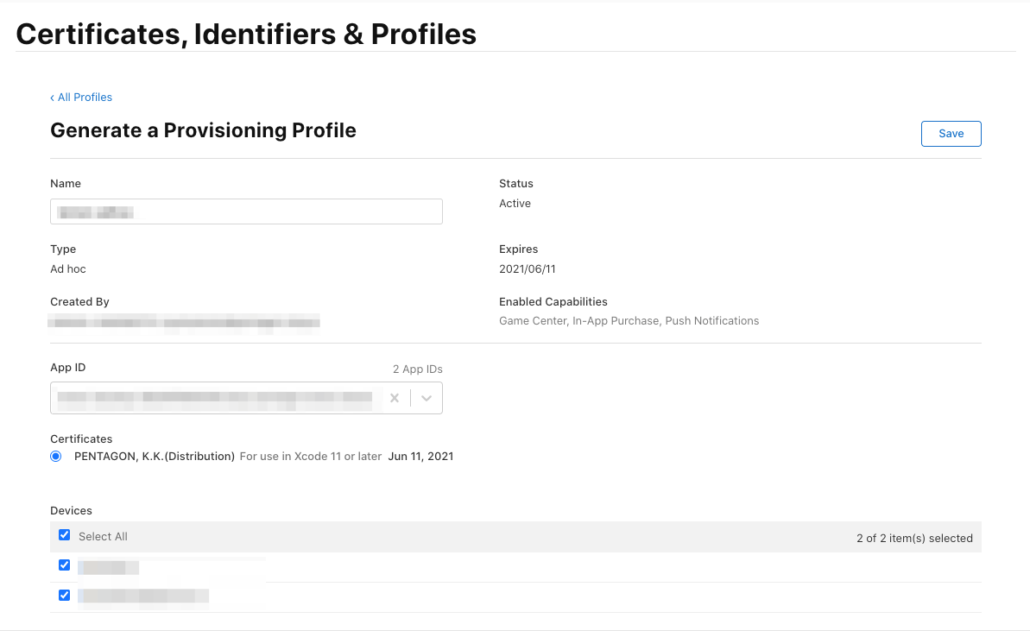Viewport: 1030px width, 631px height.
Task: Select the PENTAGON, K.K. Distribution certificate radio
Action: point(56,456)
